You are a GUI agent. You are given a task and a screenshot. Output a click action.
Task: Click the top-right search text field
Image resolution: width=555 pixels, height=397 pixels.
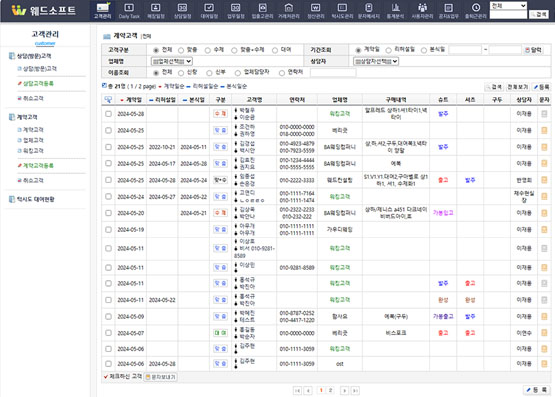coord(508,14)
